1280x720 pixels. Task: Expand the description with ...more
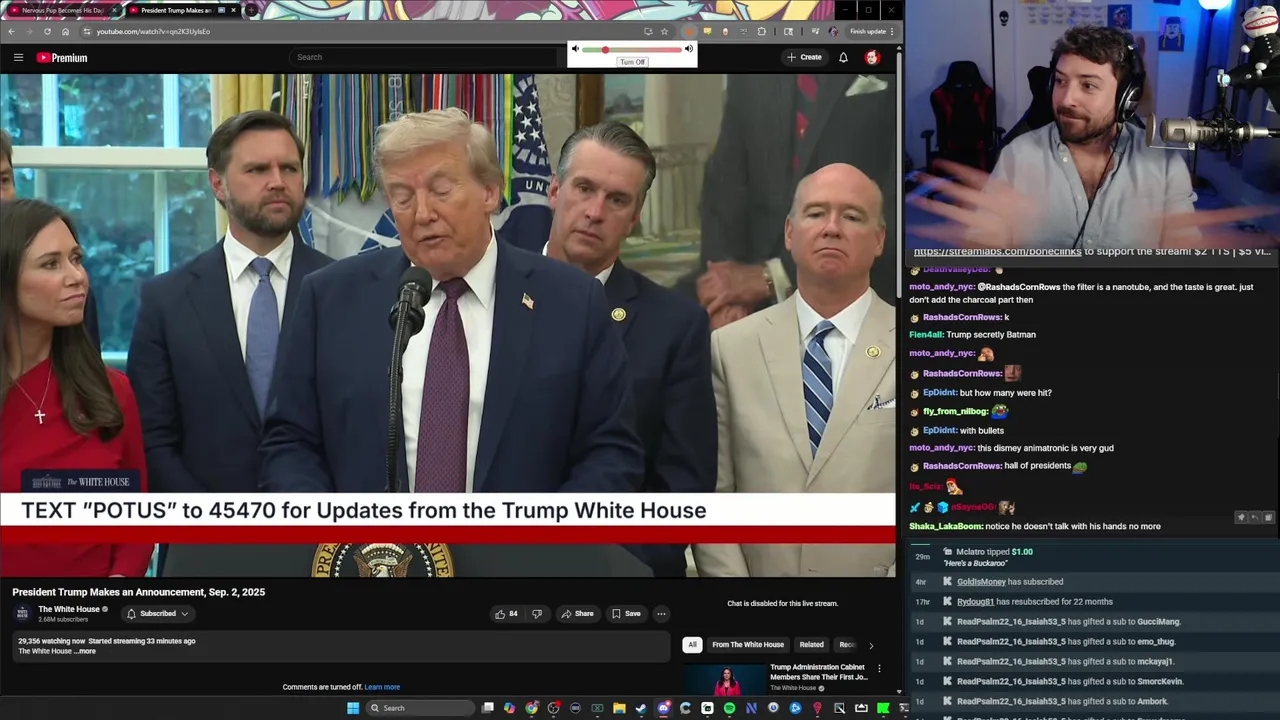click(x=85, y=651)
